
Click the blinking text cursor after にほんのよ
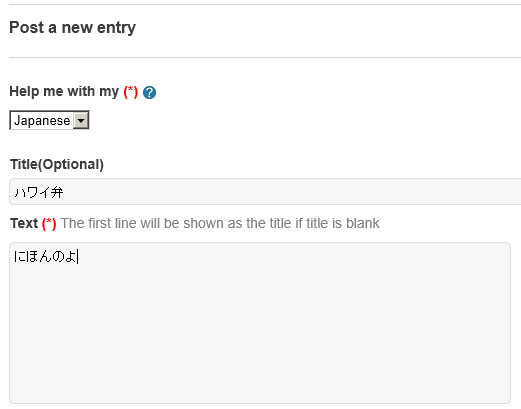click(78, 257)
